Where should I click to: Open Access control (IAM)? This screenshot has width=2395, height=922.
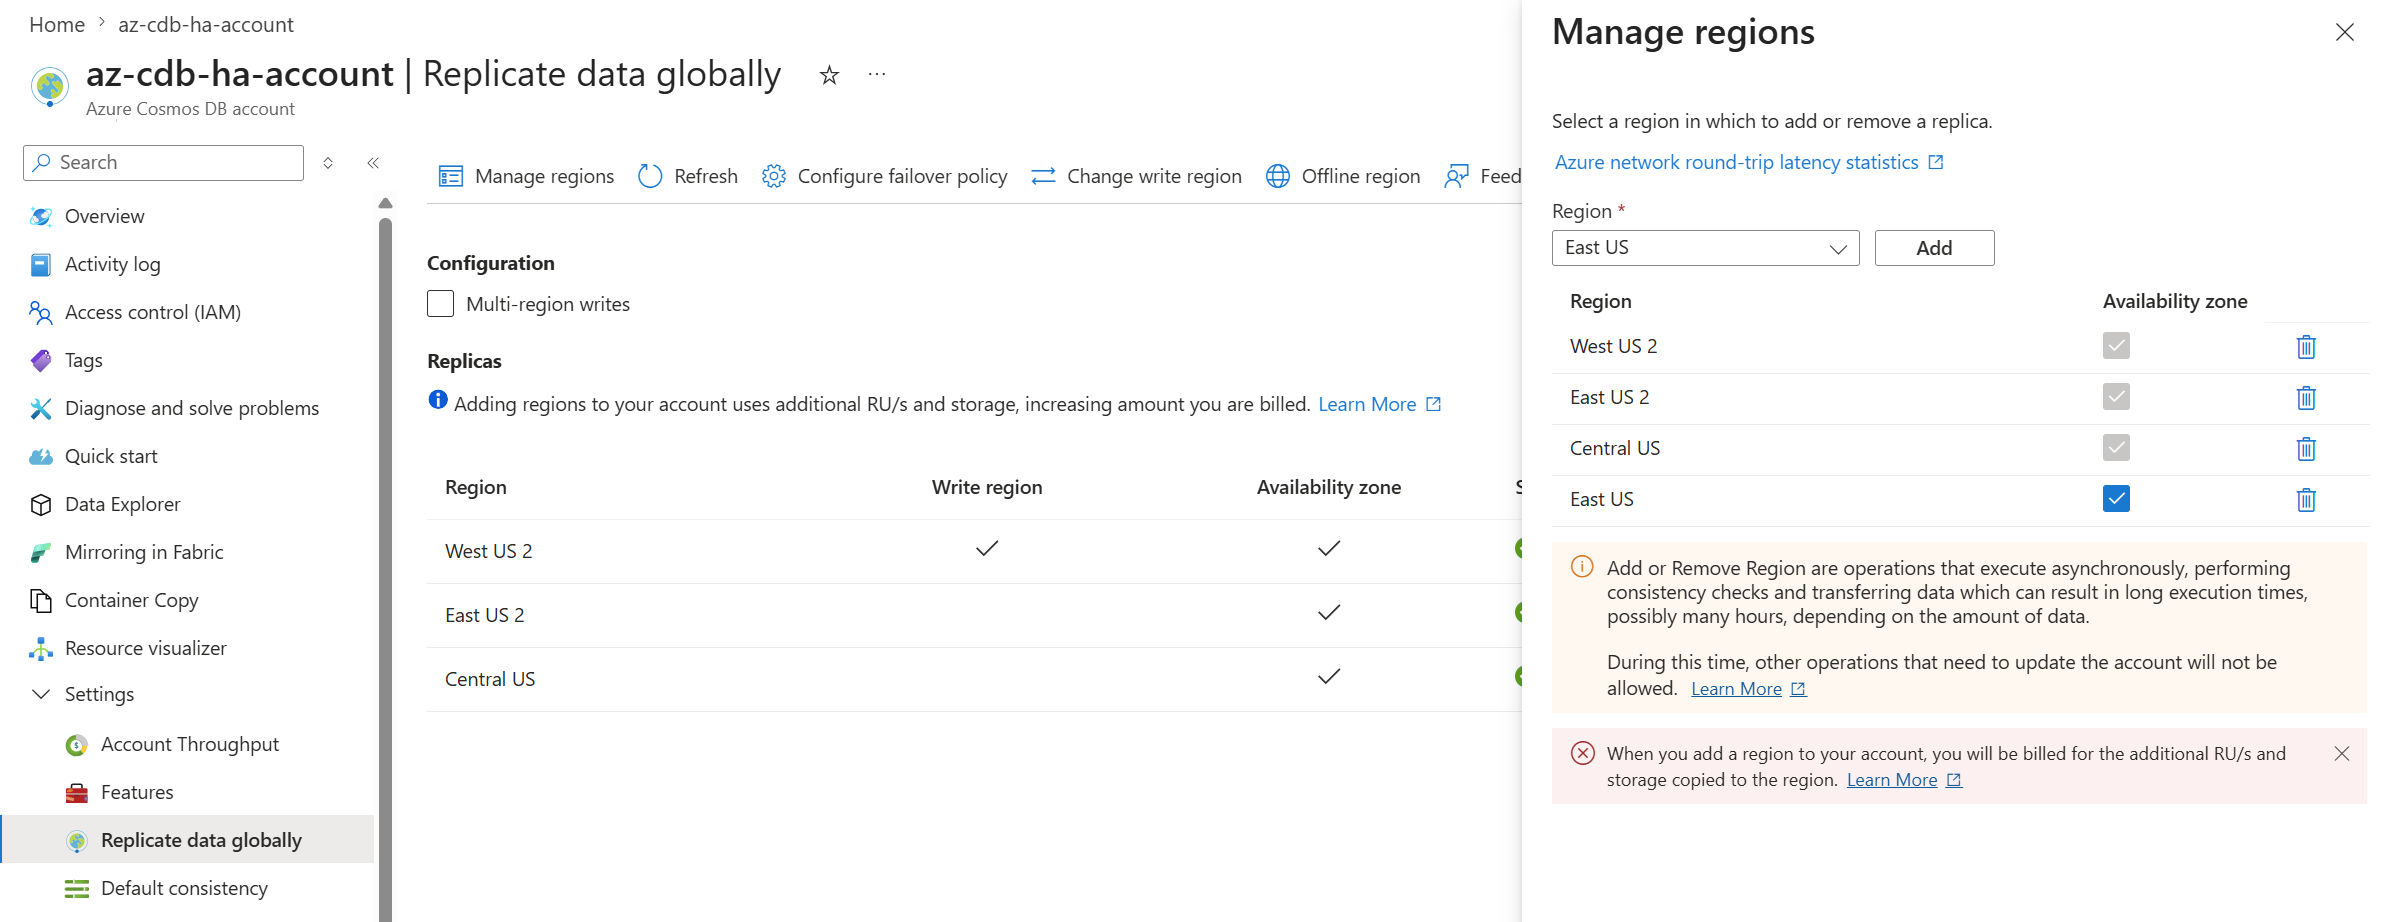[152, 312]
